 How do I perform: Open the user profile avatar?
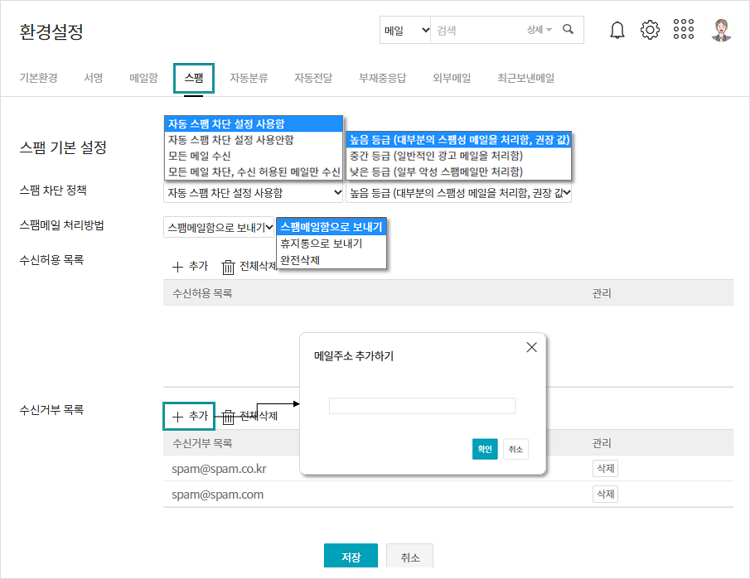pyautogui.click(x=721, y=30)
